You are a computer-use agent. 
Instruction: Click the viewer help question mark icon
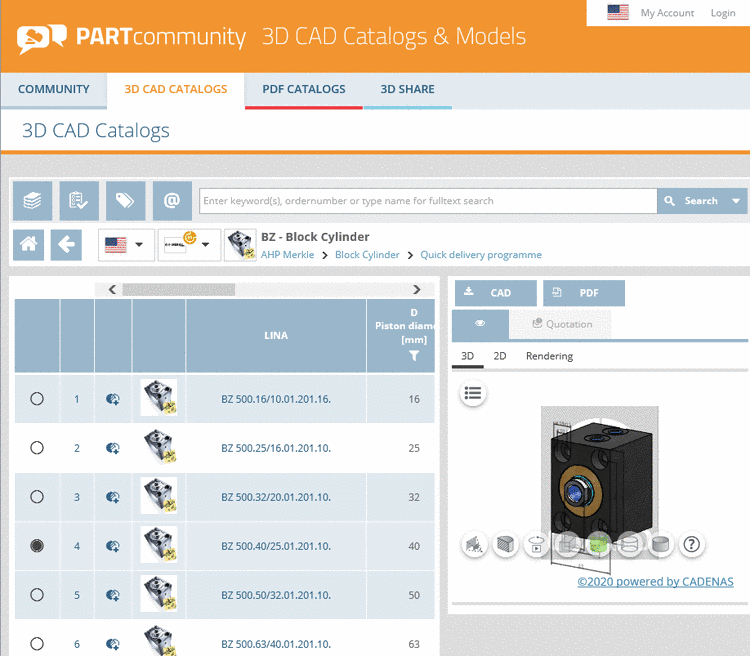(692, 544)
